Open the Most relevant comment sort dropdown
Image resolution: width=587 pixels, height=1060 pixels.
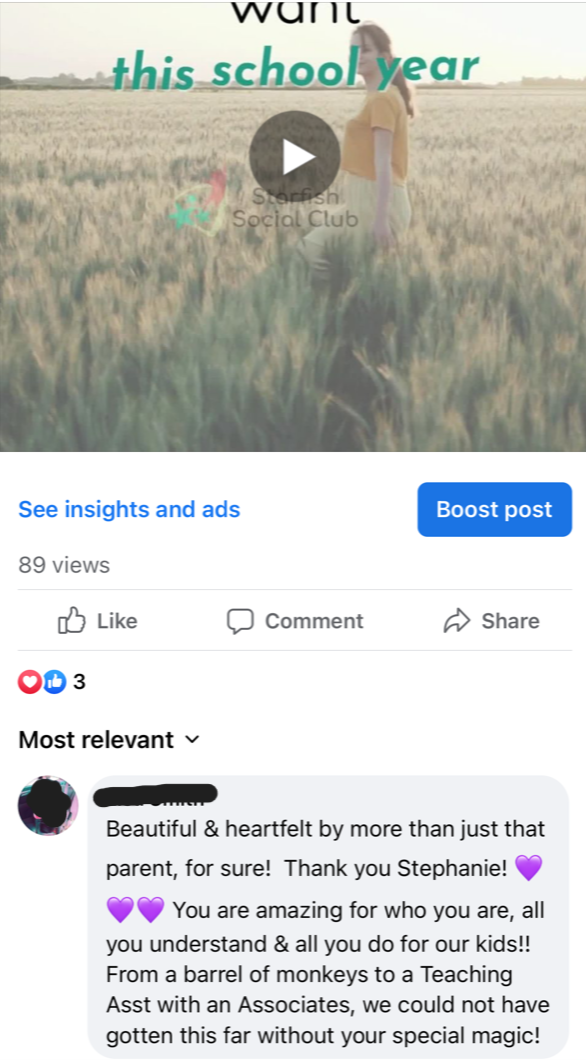pos(109,740)
